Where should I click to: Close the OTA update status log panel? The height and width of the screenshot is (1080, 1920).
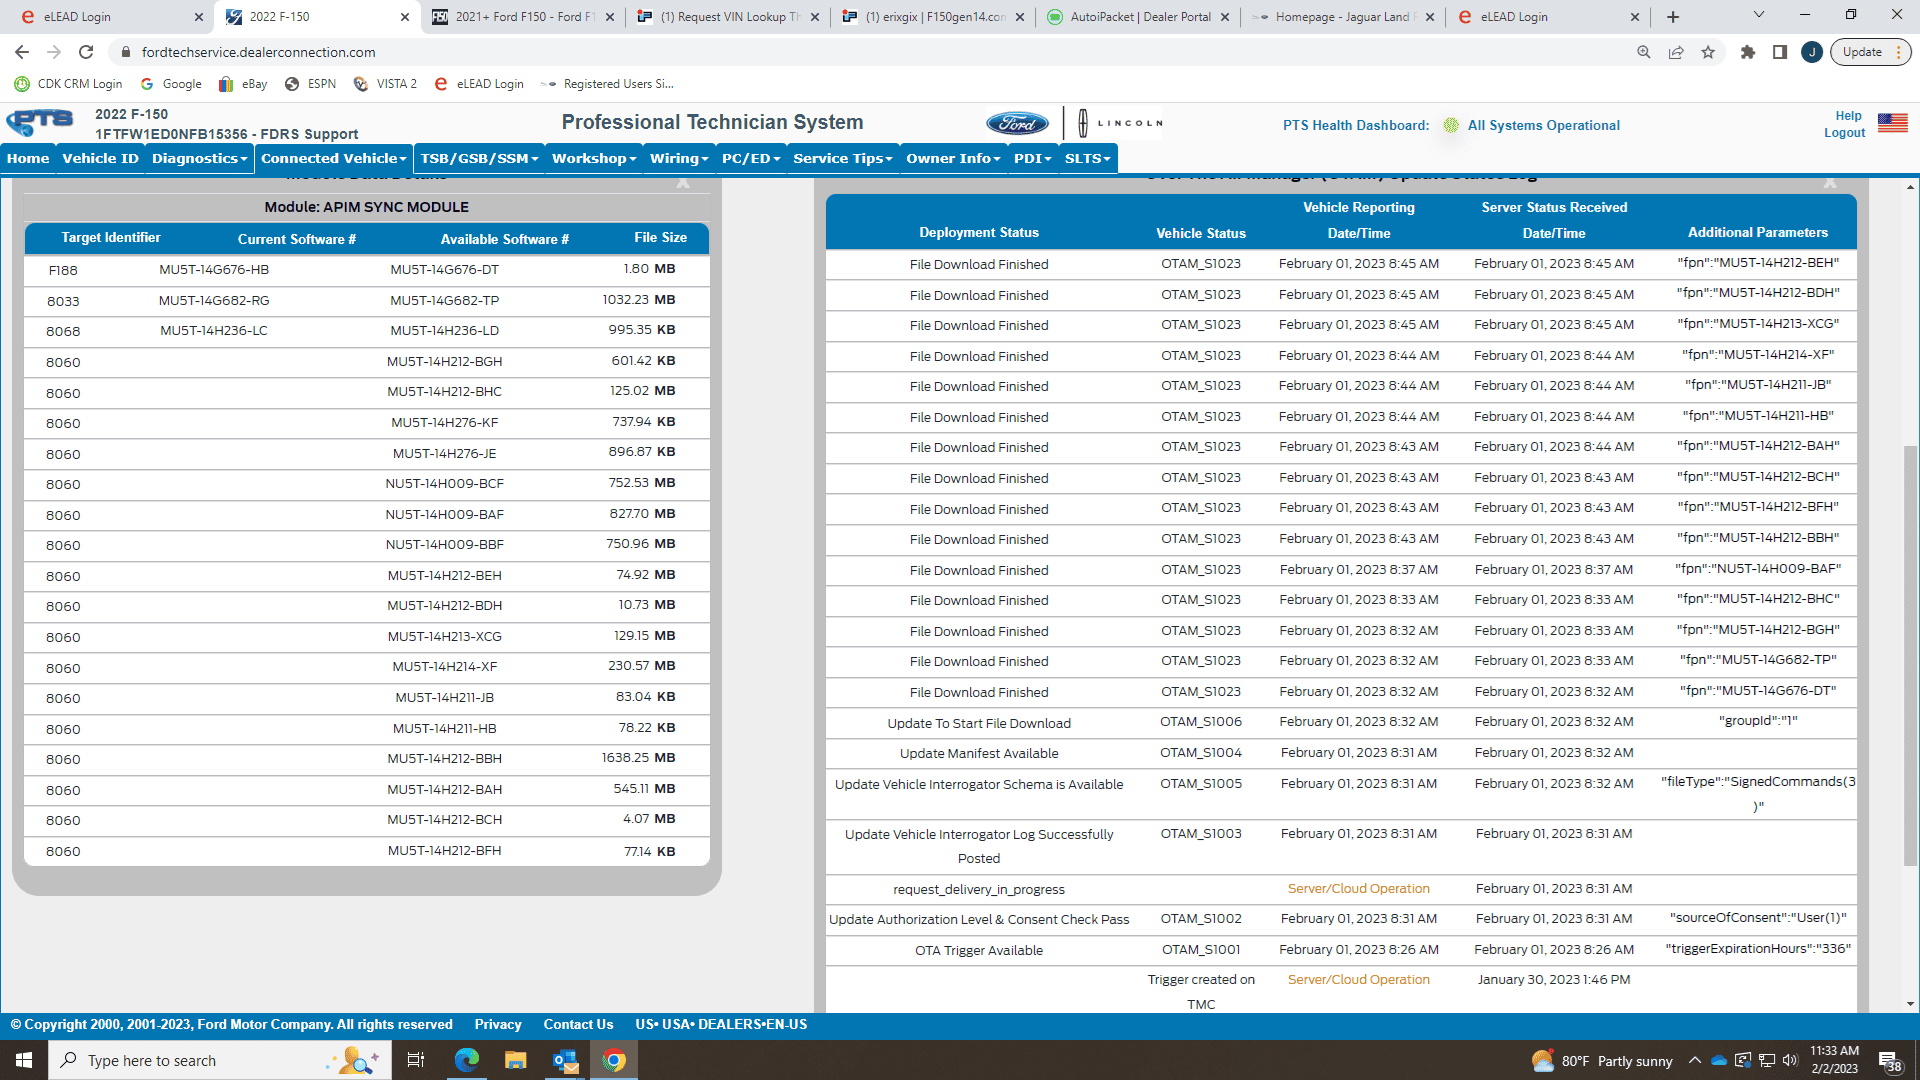(1829, 183)
